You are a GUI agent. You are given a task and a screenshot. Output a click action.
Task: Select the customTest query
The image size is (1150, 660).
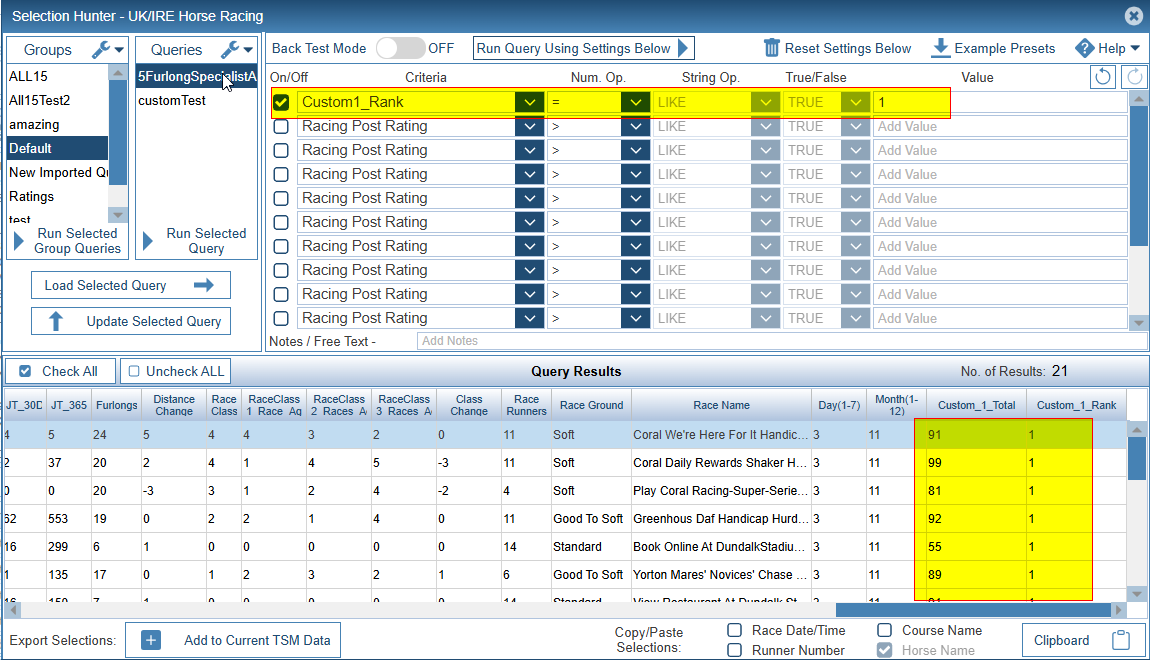172,100
